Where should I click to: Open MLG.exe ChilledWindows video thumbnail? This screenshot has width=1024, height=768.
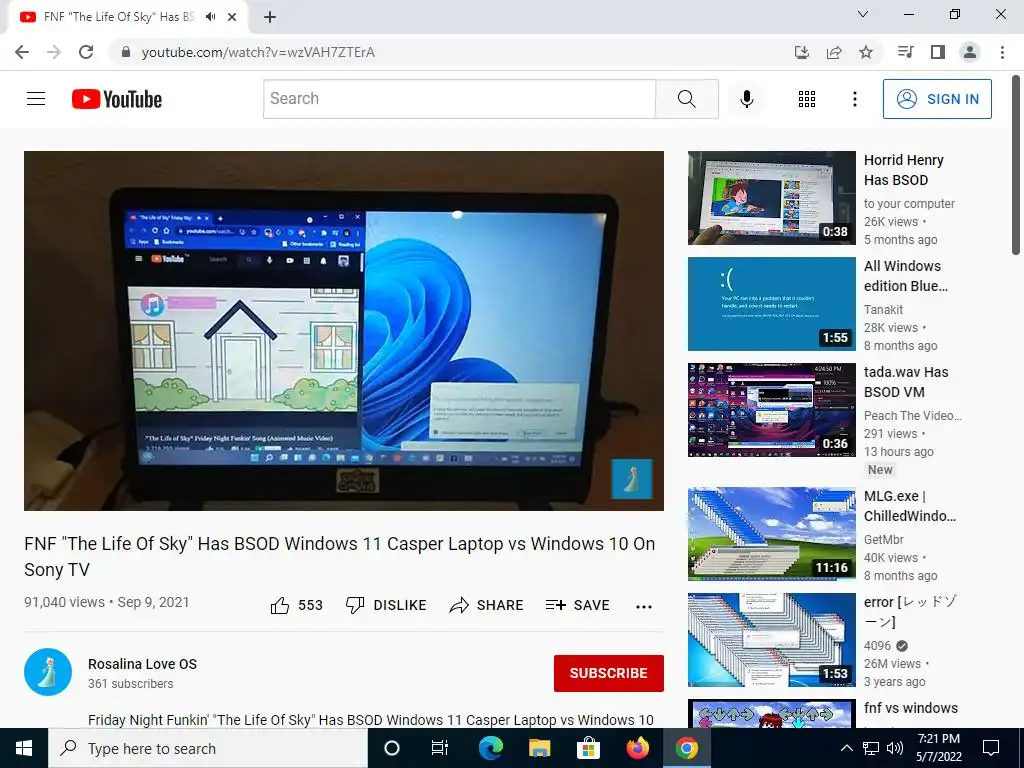pyautogui.click(x=771, y=534)
